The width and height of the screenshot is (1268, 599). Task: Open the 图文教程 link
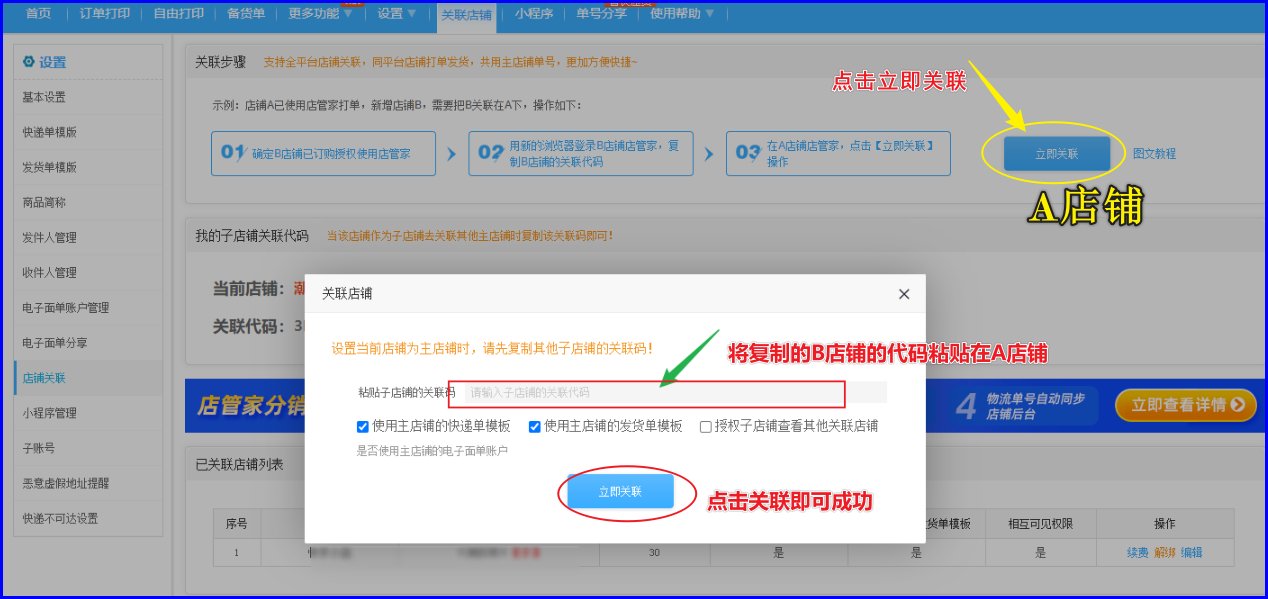pyautogui.click(x=1154, y=154)
